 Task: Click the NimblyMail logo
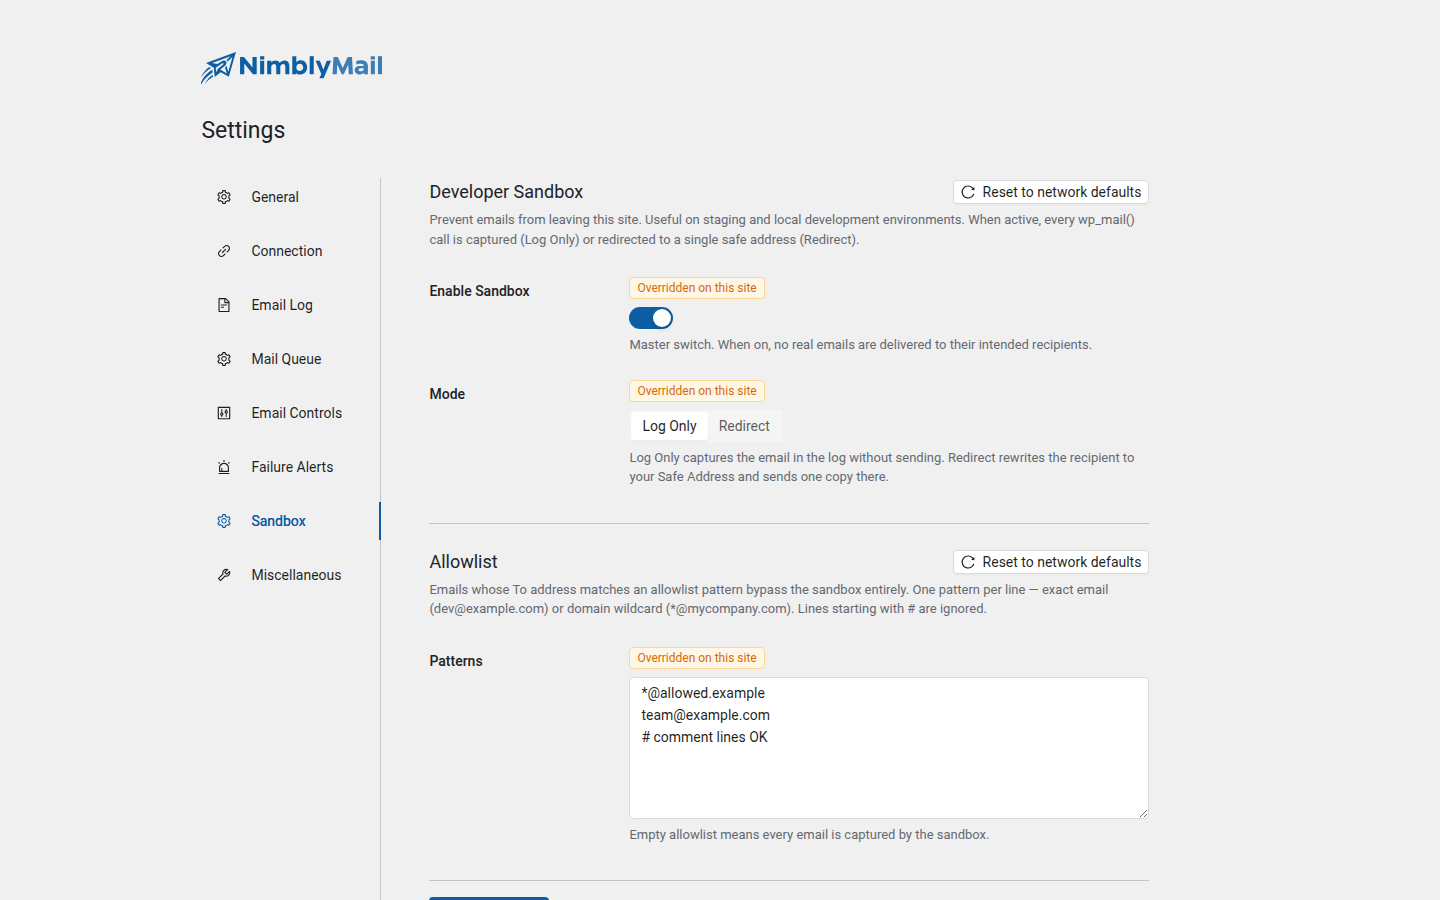coord(291,67)
